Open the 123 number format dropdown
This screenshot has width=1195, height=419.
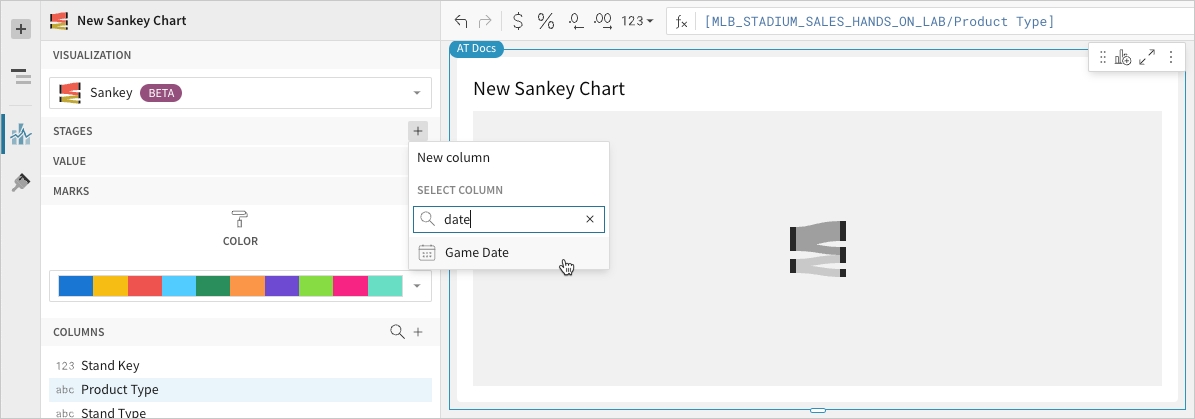pos(637,21)
